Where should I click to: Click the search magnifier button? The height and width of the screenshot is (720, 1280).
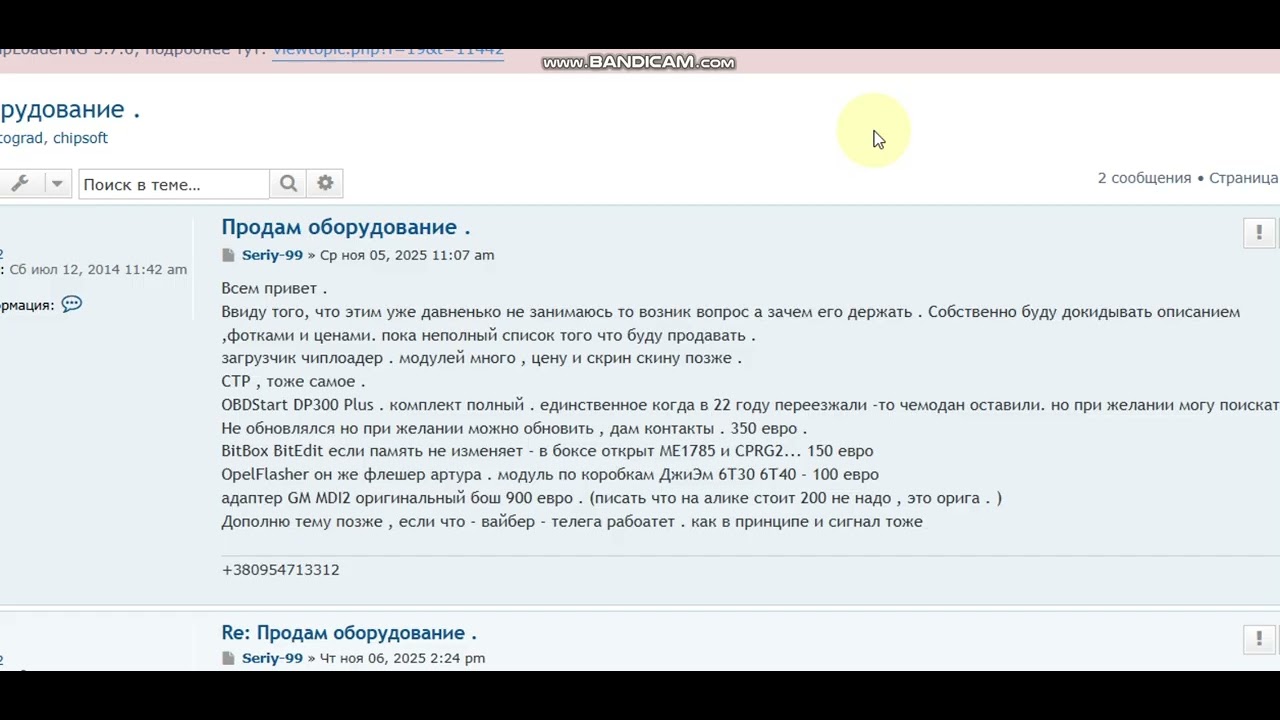[288, 183]
